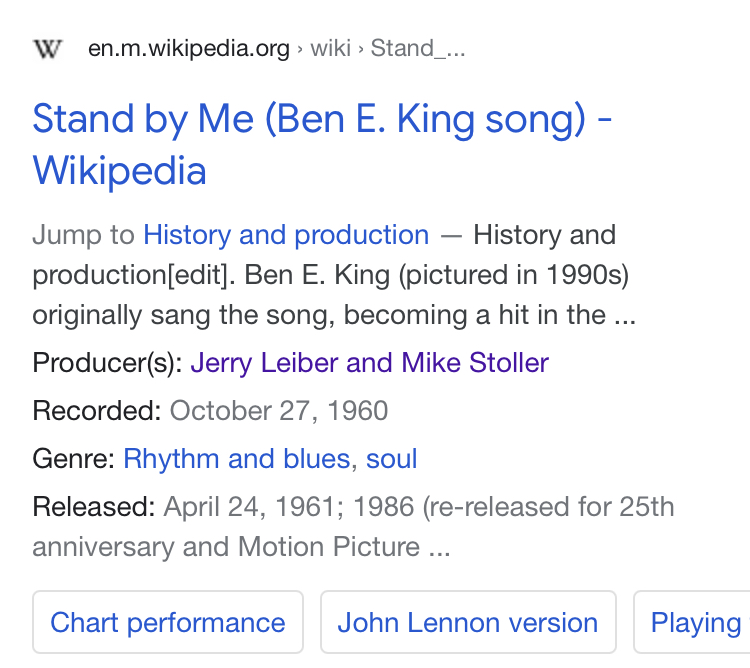750x668 pixels.
Task: Open the soul genre link
Action: (392, 459)
